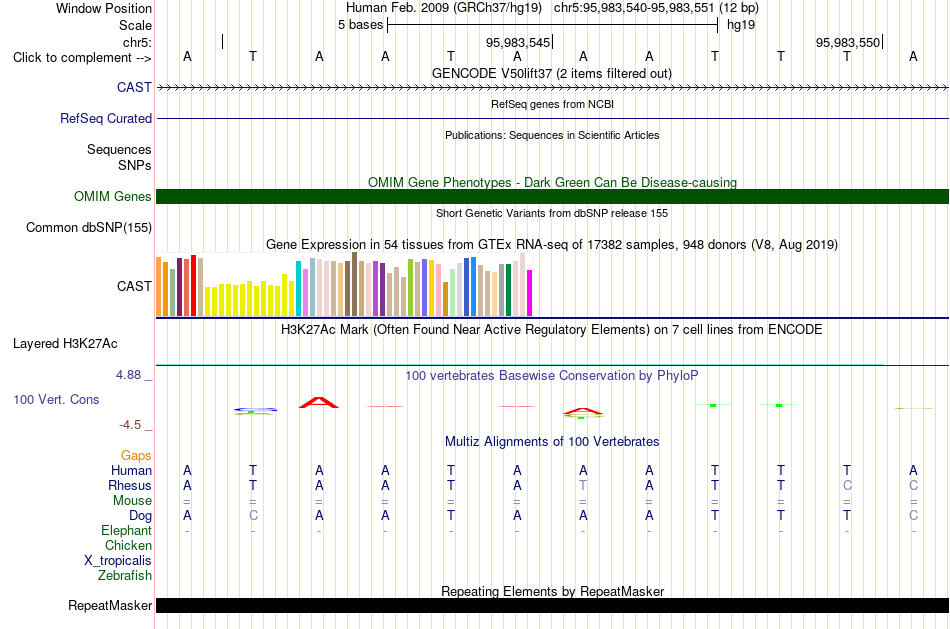Open the RefSeq Curated track label
The image size is (950, 629).
[105, 118]
